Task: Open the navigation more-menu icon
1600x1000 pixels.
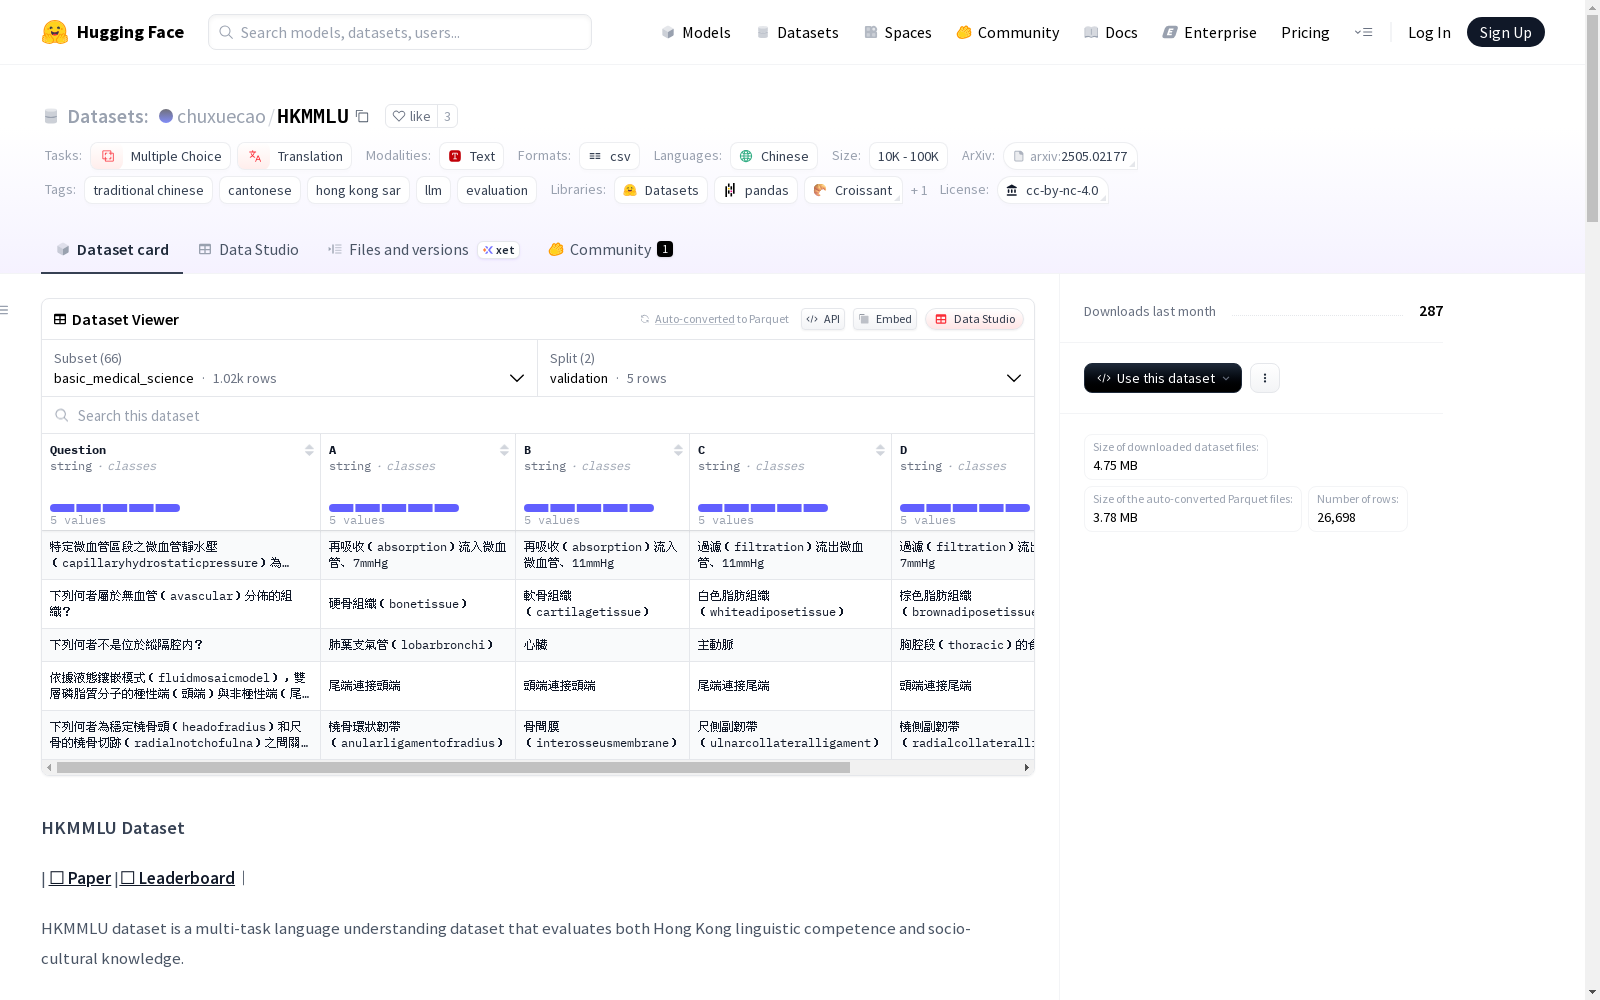Action: coord(1363,32)
